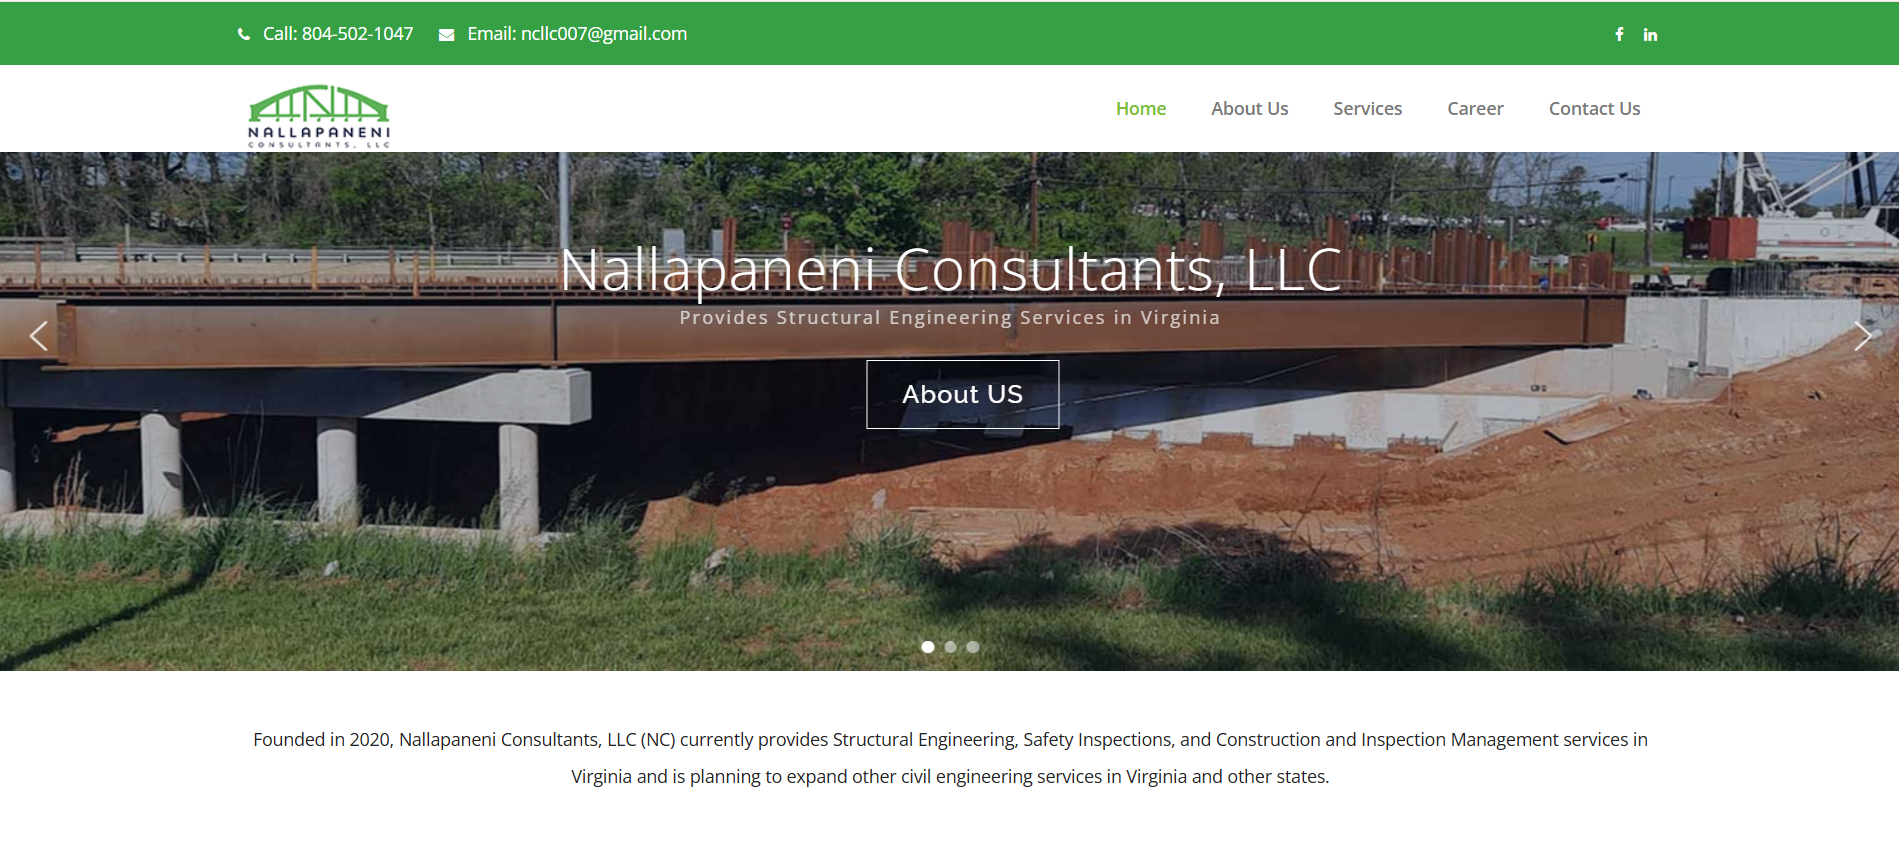The height and width of the screenshot is (865, 1899).
Task: Open the Career navigation item
Action: point(1475,109)
